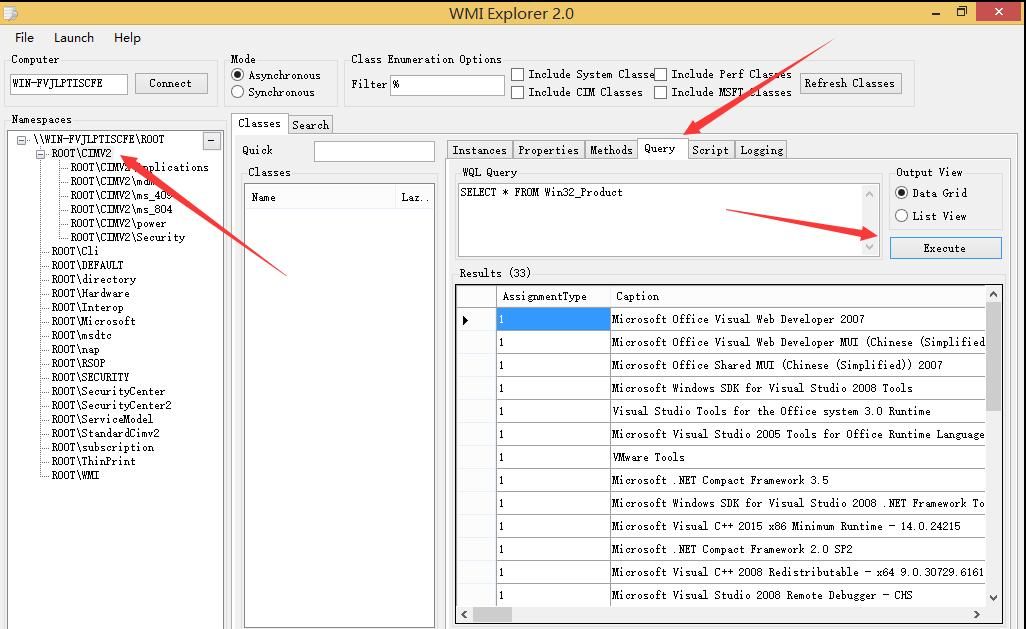Click the Quick filter input field
This screenshot has width=1026, height=629.
(374, 151)
